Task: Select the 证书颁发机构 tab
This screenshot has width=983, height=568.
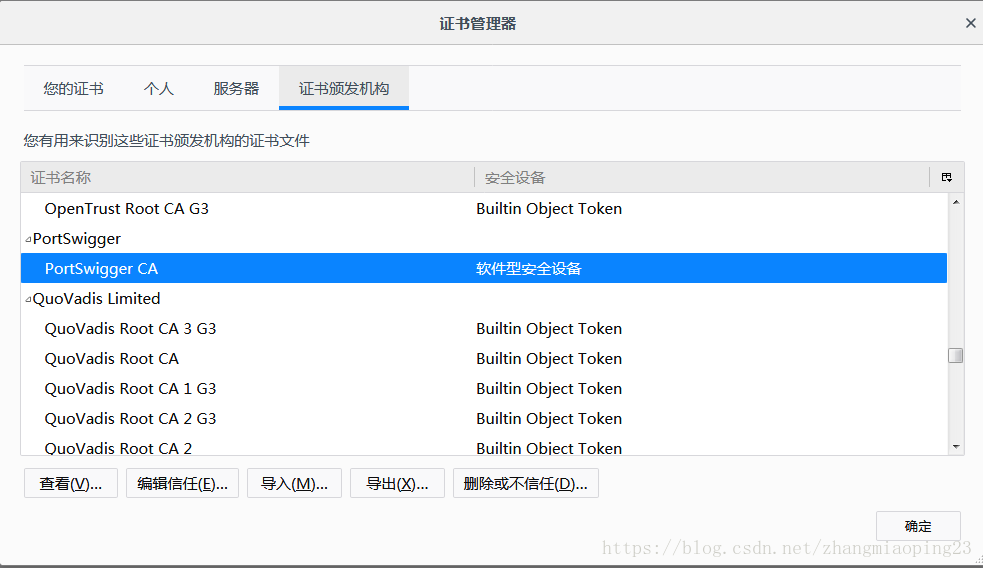Action: tap(344, 88)
